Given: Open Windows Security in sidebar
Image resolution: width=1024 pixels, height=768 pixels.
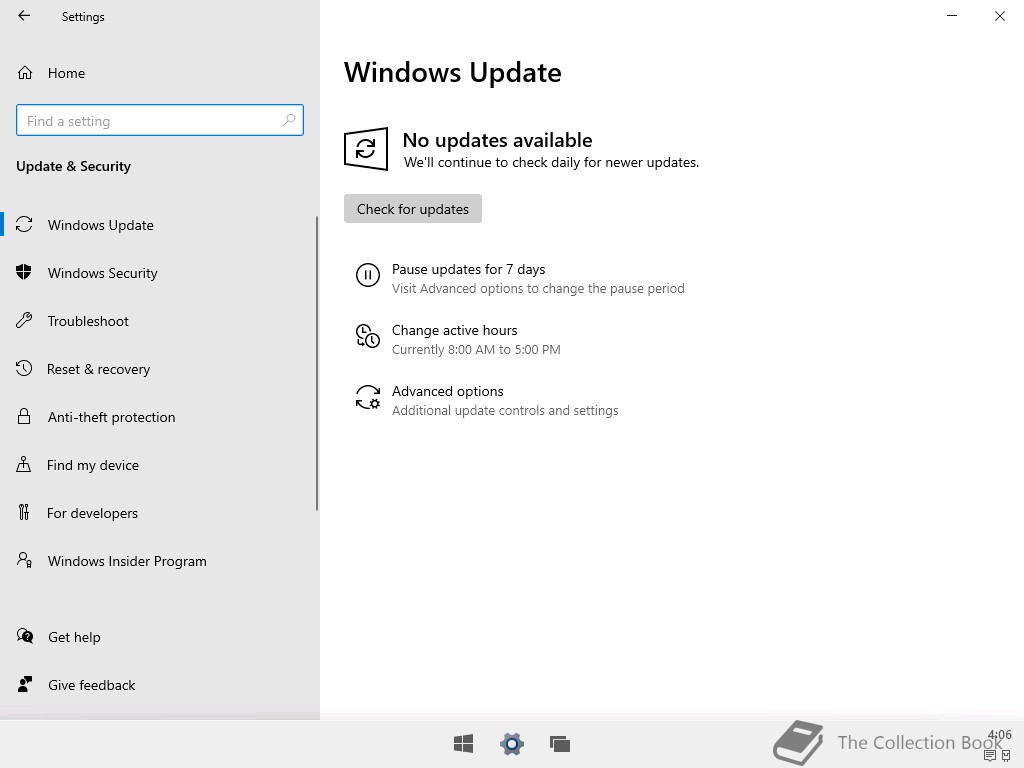Looking at the screenshot, I should (103, 273).
